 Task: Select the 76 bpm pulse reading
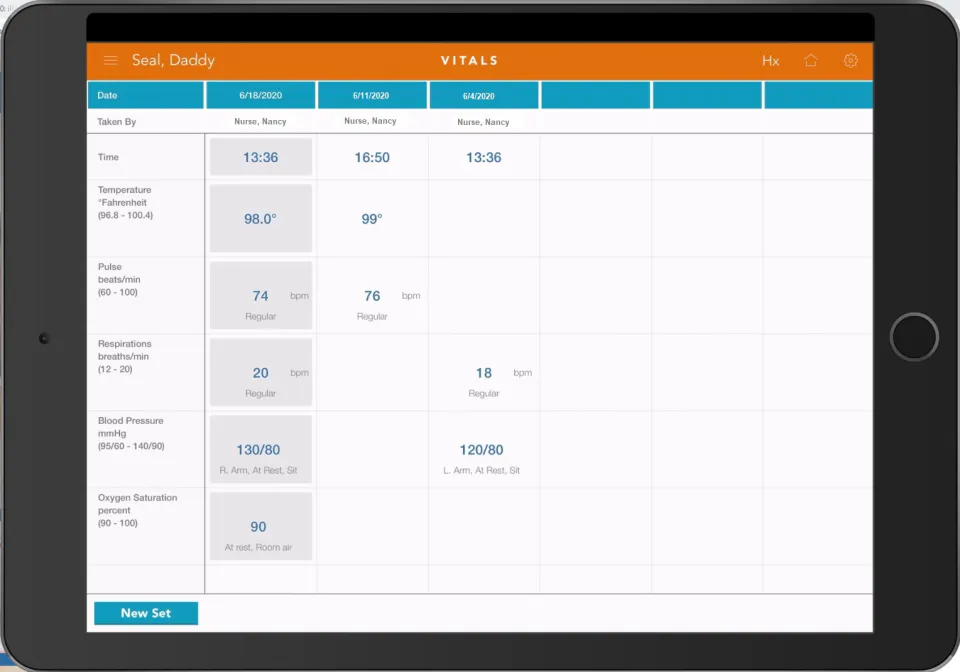click(x=372, y=296)
